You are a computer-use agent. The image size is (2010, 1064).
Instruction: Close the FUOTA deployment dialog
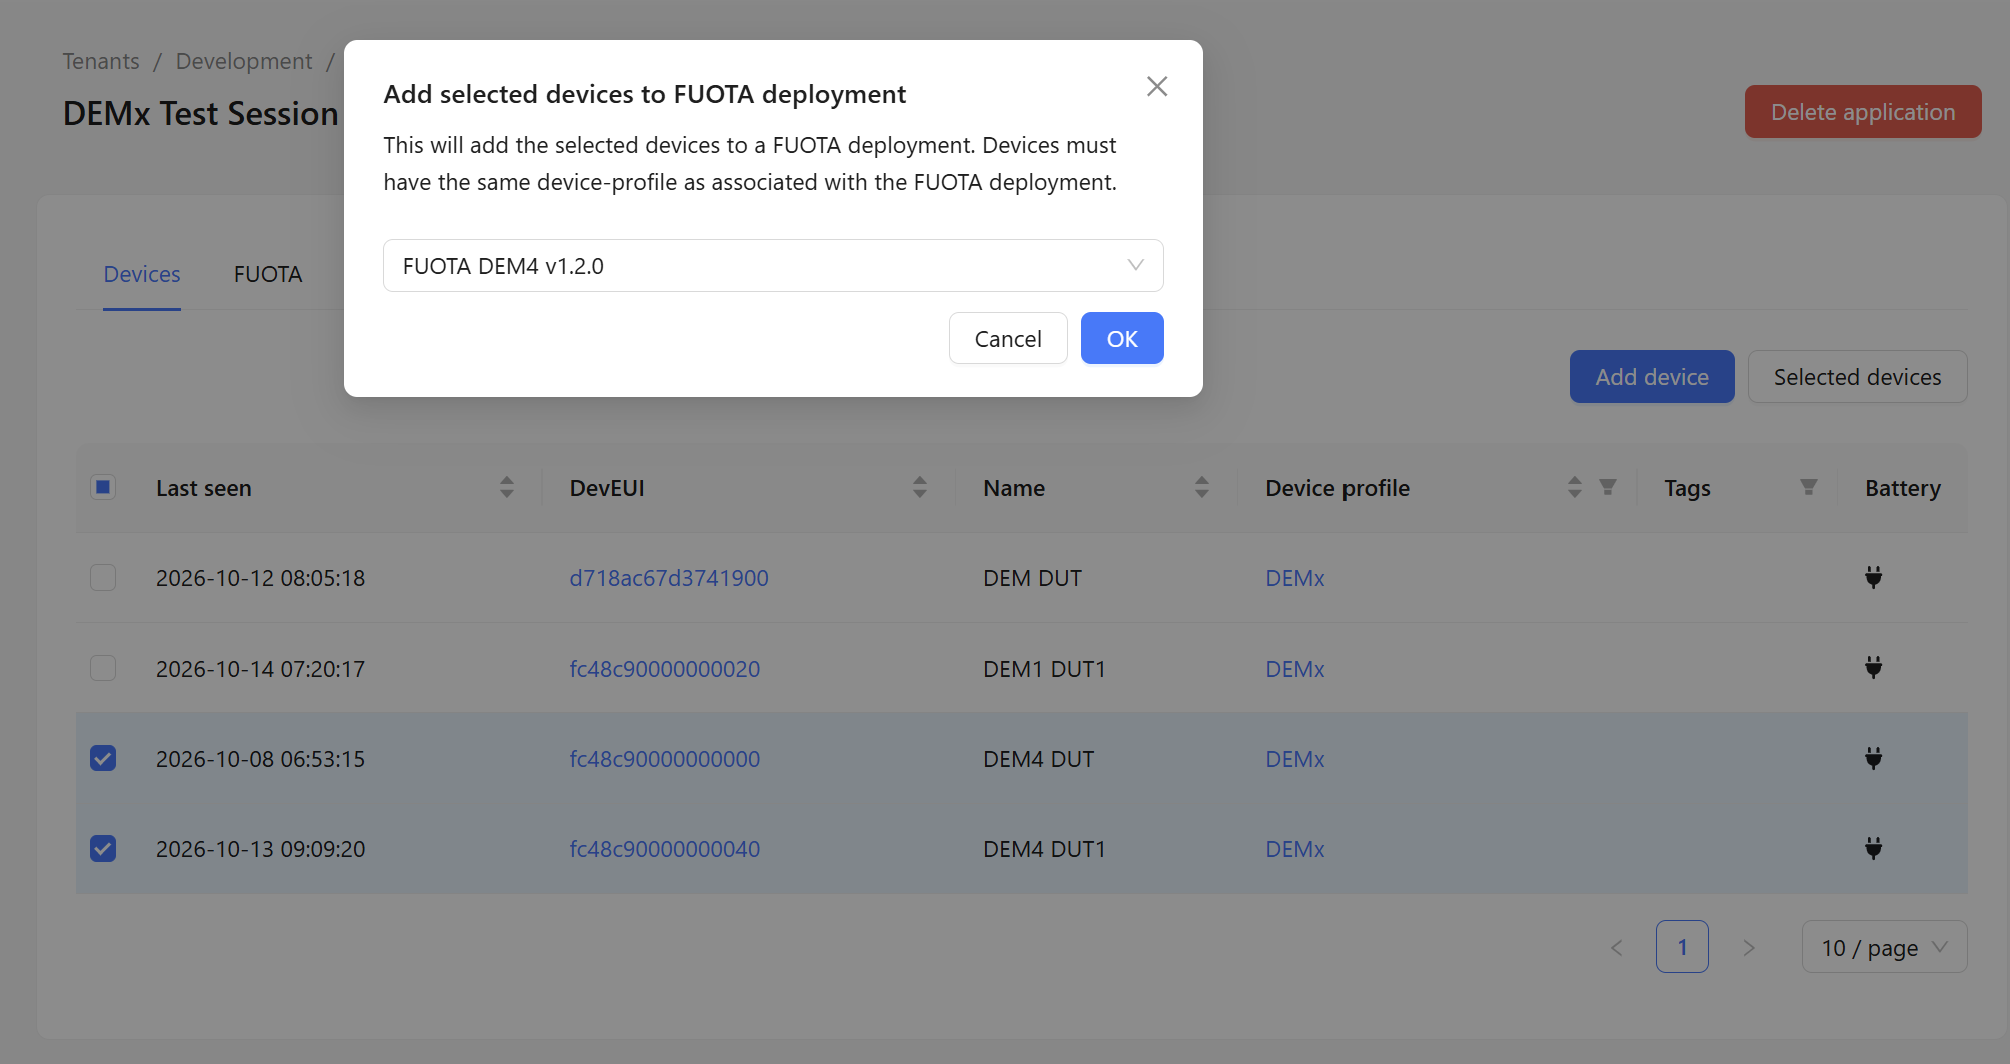tap(1157, 87)
